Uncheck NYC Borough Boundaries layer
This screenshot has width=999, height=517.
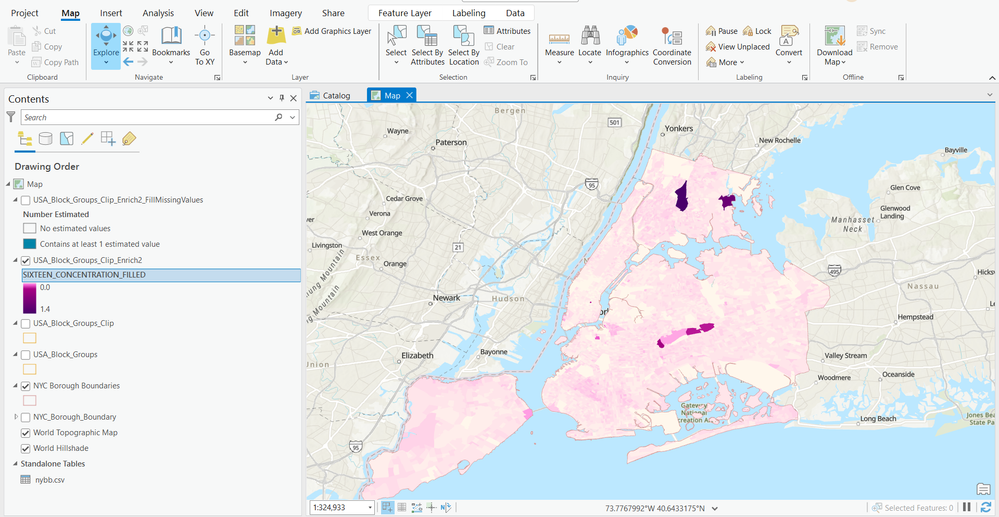coord(25,386)
